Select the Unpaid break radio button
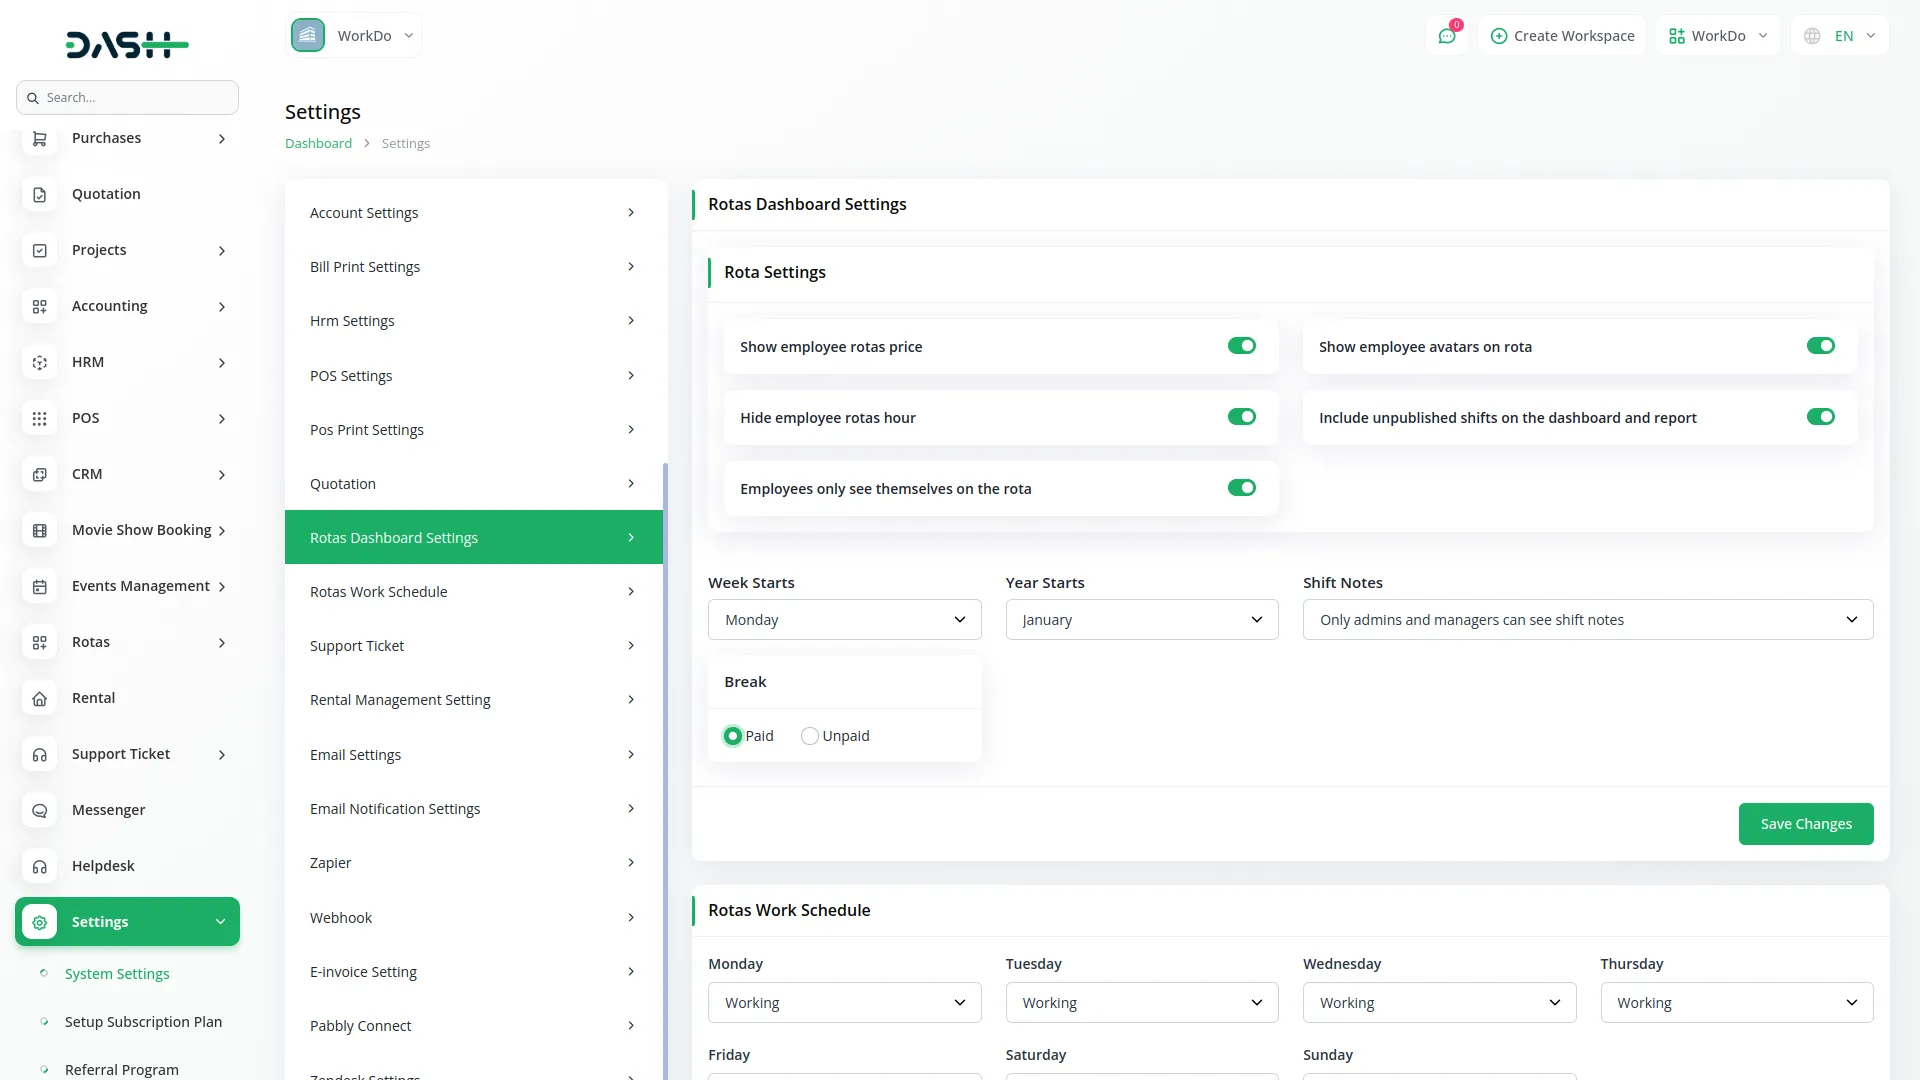 (810, 736)
